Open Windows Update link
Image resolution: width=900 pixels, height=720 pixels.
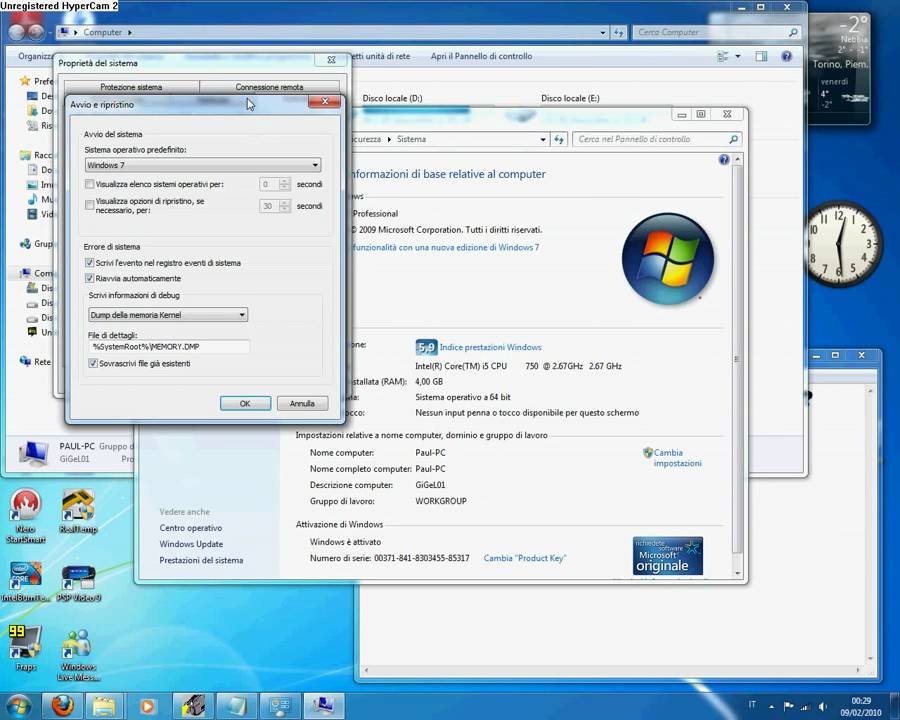pos(191,544)
